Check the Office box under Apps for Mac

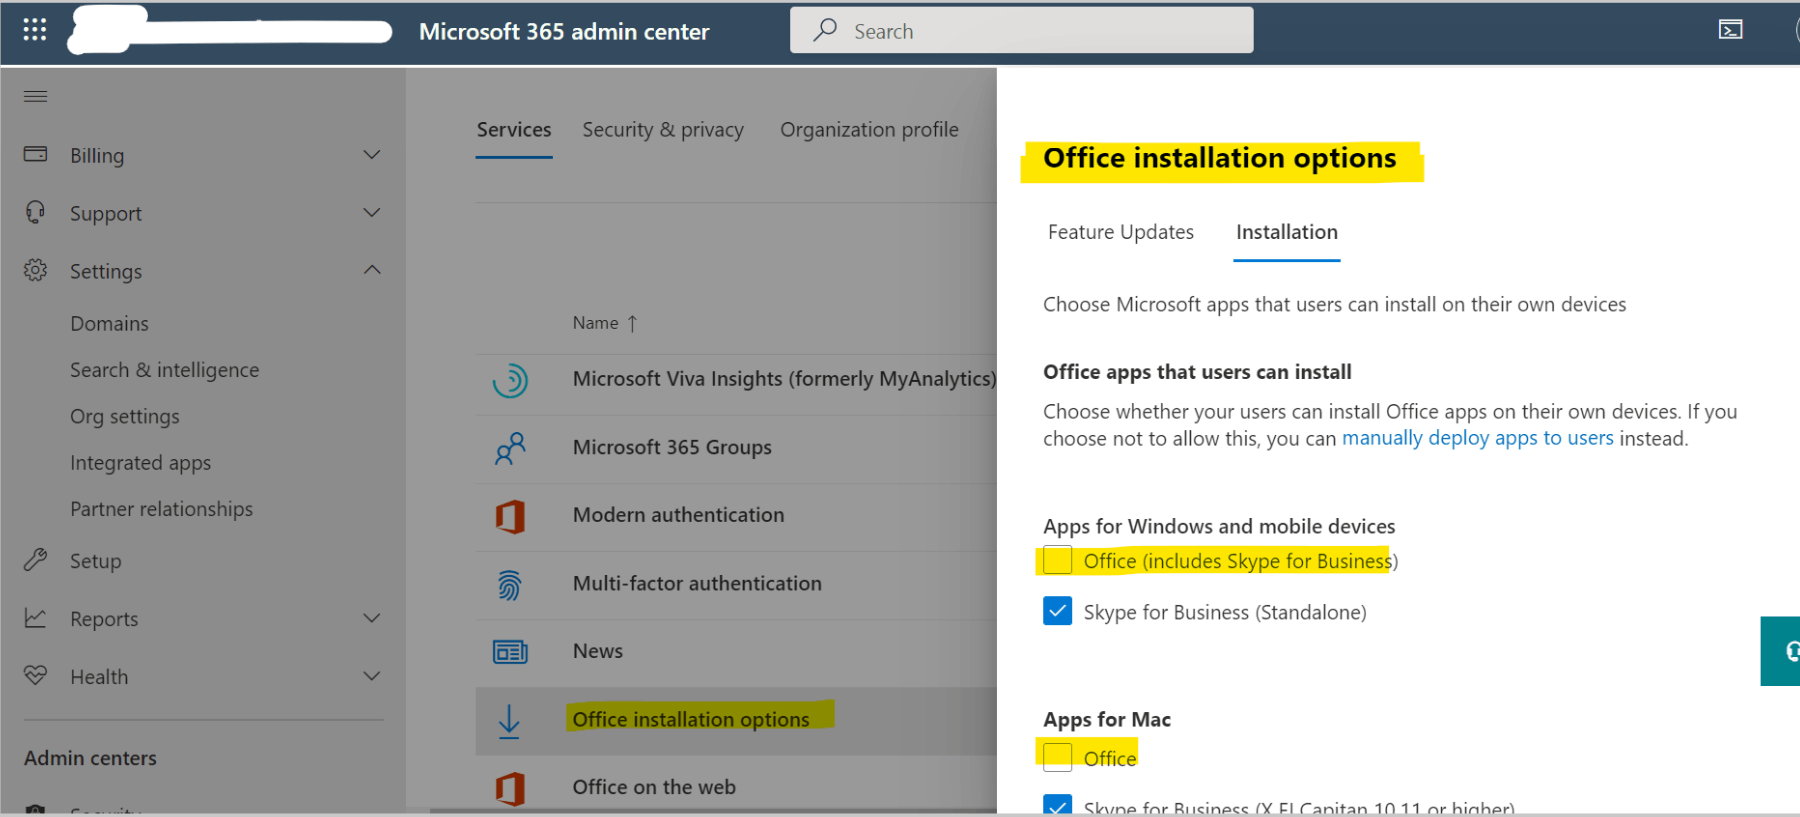1057,757
